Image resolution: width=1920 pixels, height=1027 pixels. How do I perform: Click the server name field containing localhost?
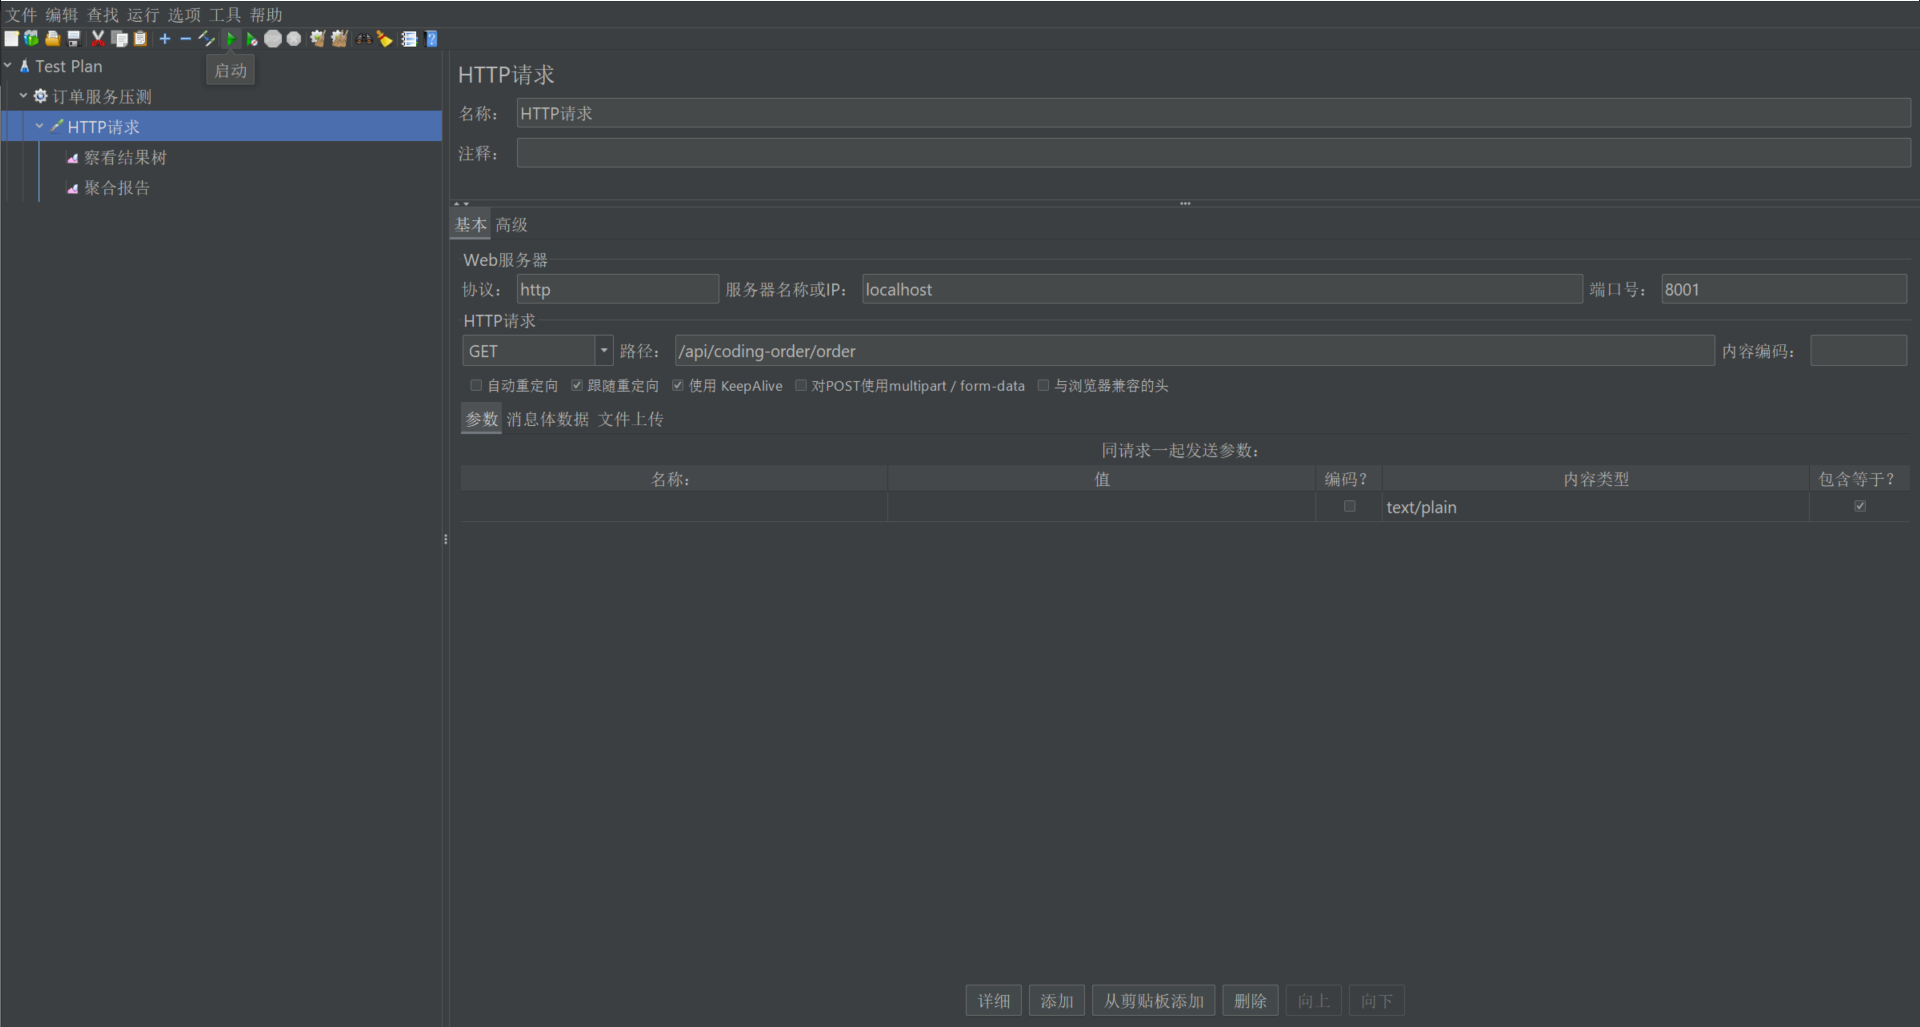click(1222, 289)
